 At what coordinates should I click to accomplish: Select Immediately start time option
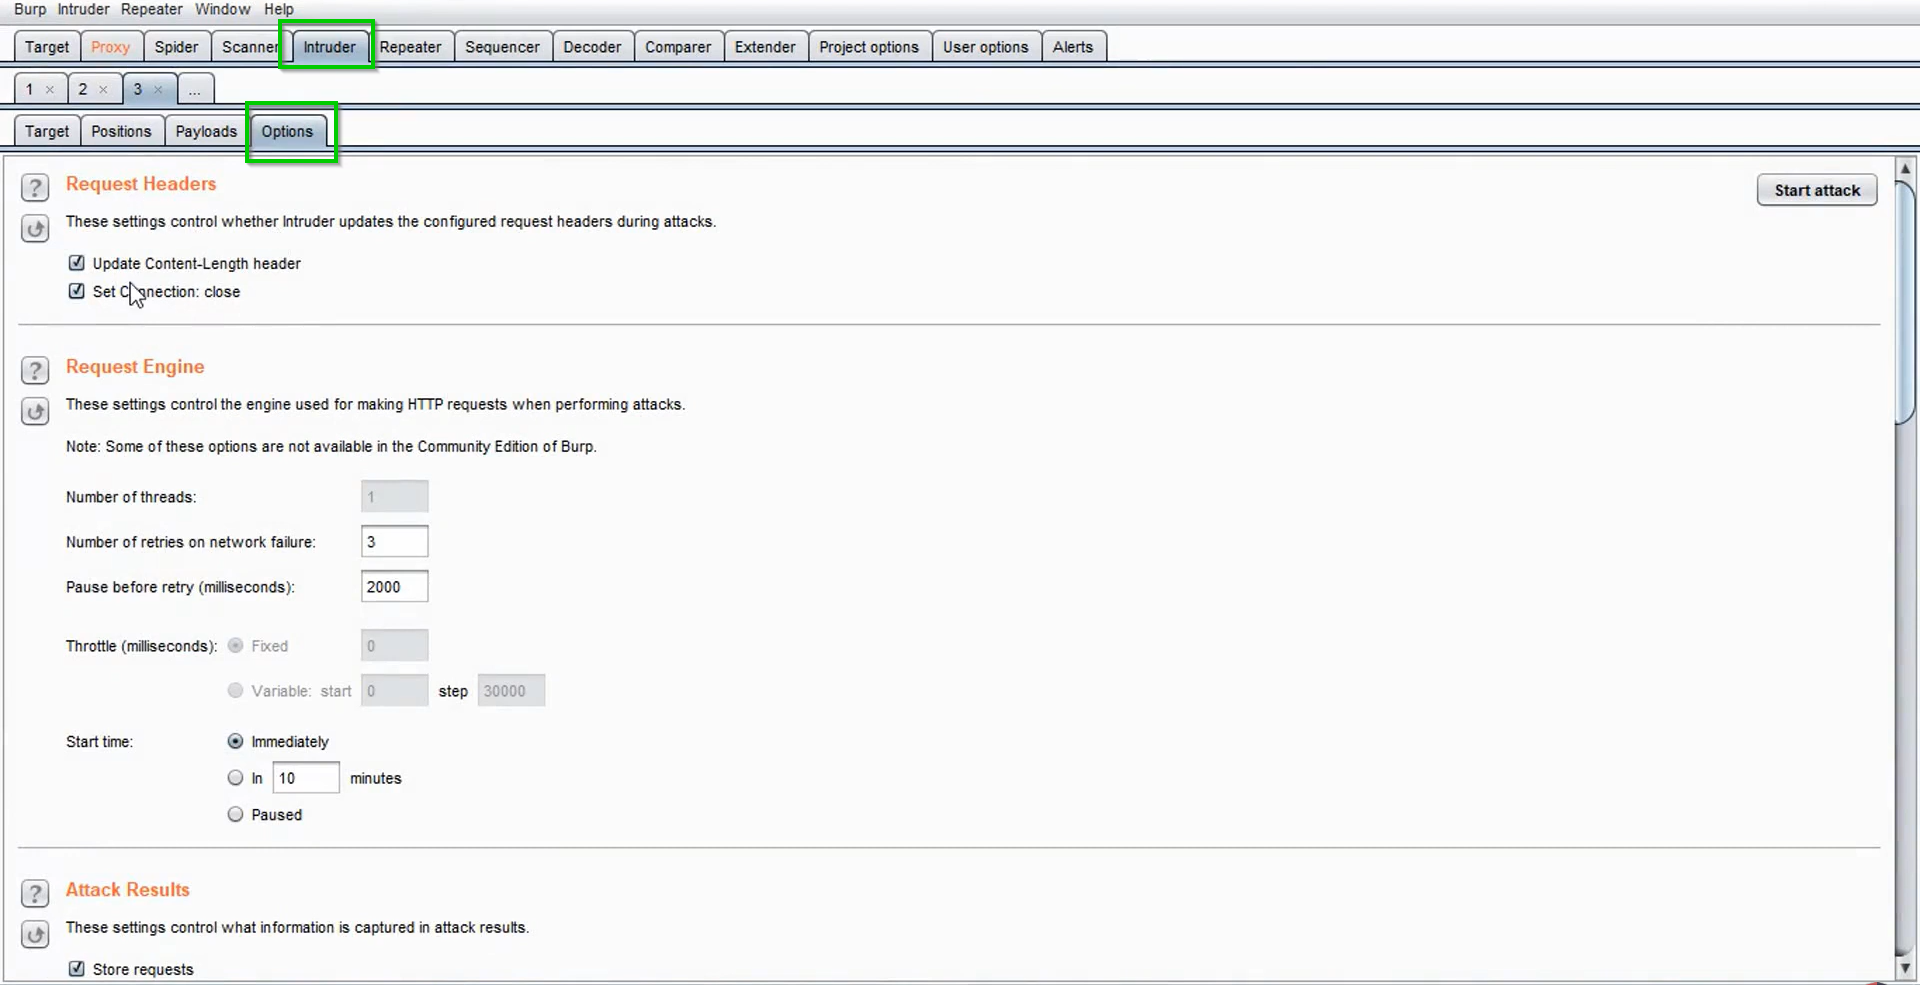[x=236, y=741]
